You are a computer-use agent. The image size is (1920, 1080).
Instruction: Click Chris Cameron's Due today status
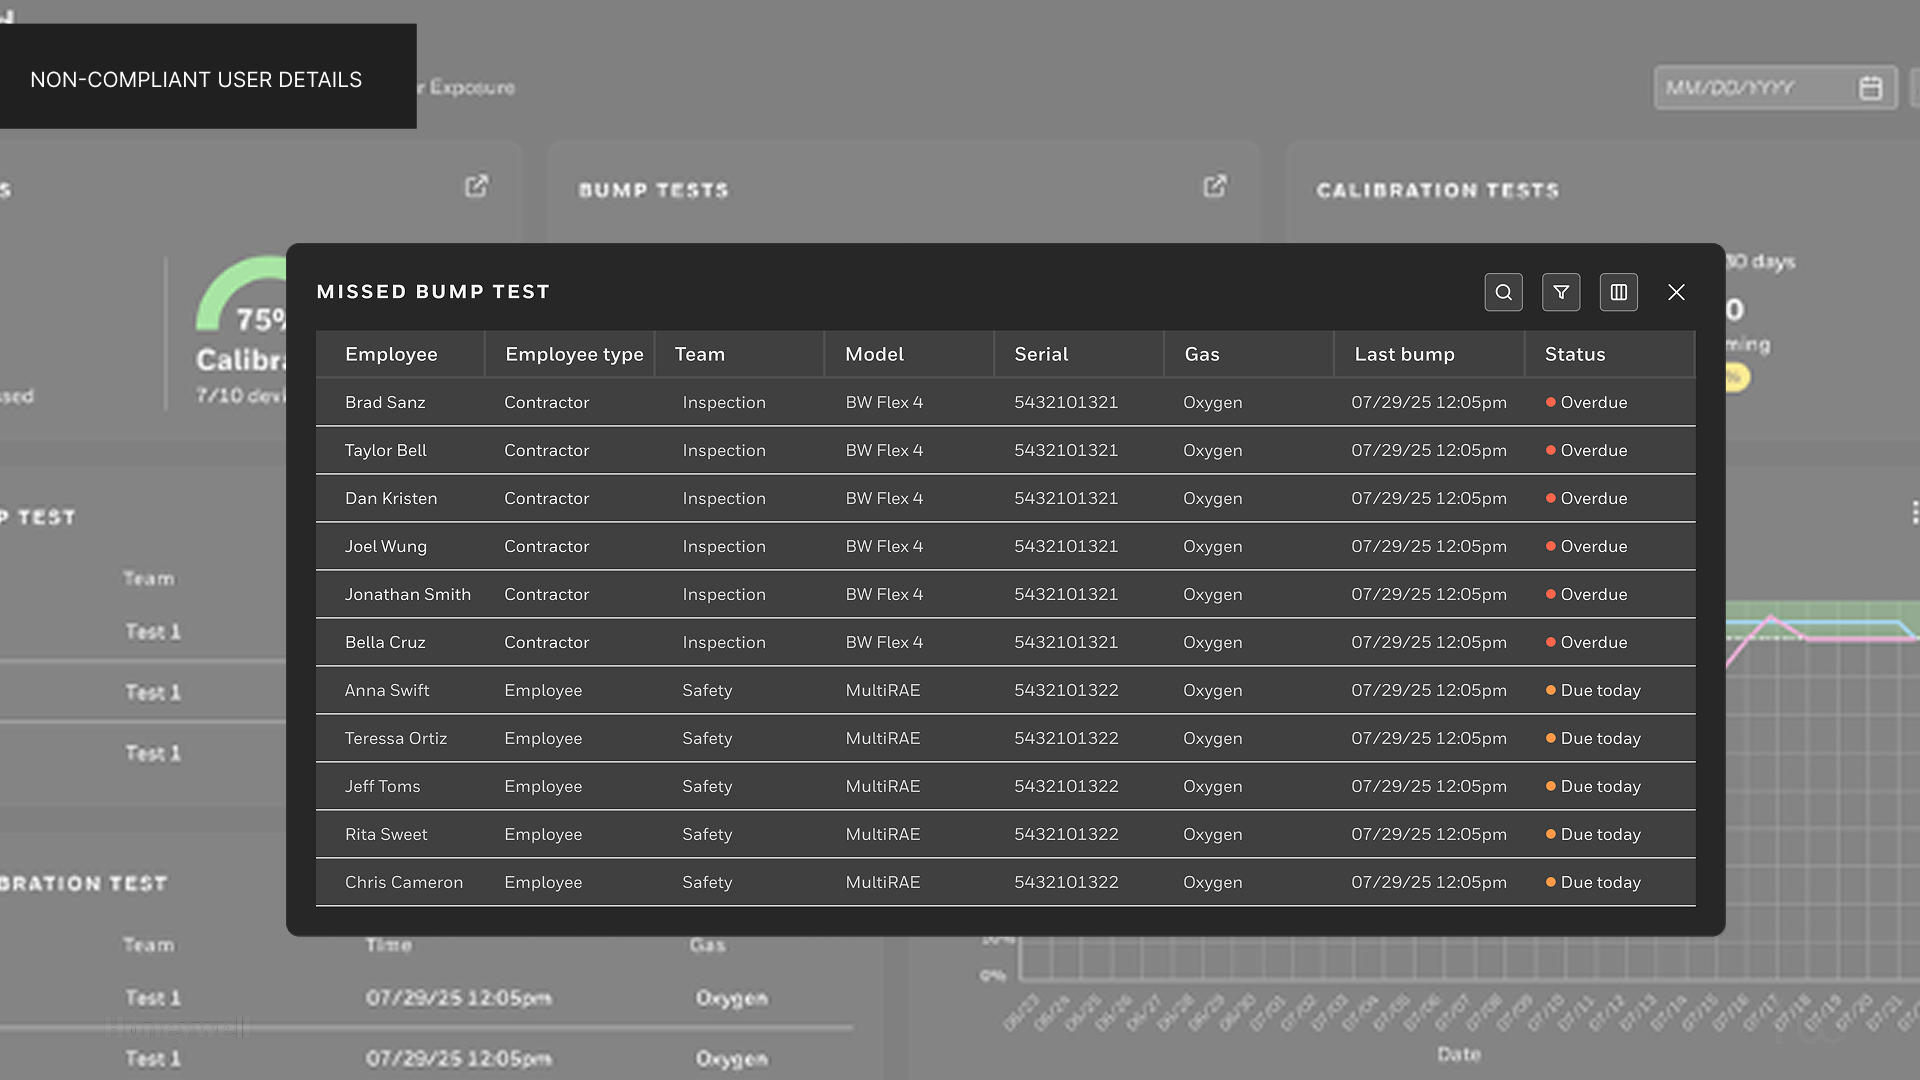[x=1599, y=882]
